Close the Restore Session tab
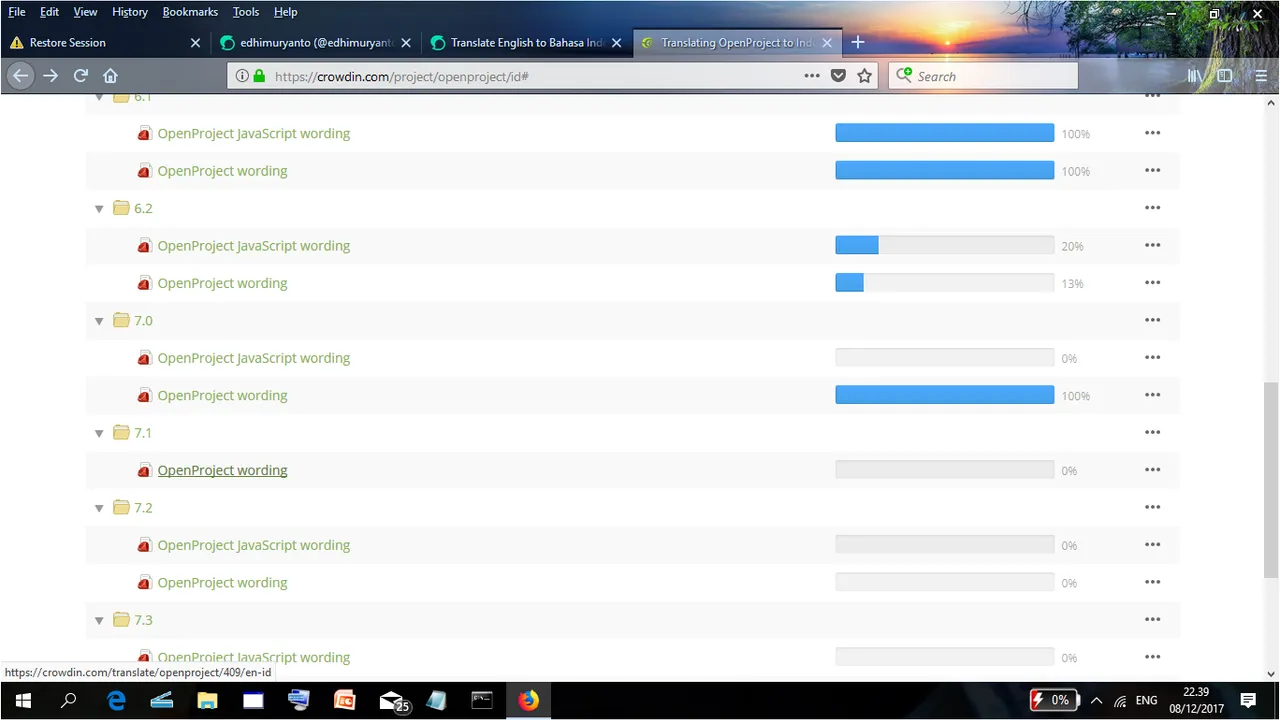This screenshot has height=720, width=1280. pyautogui.click(x=195, y=43)
